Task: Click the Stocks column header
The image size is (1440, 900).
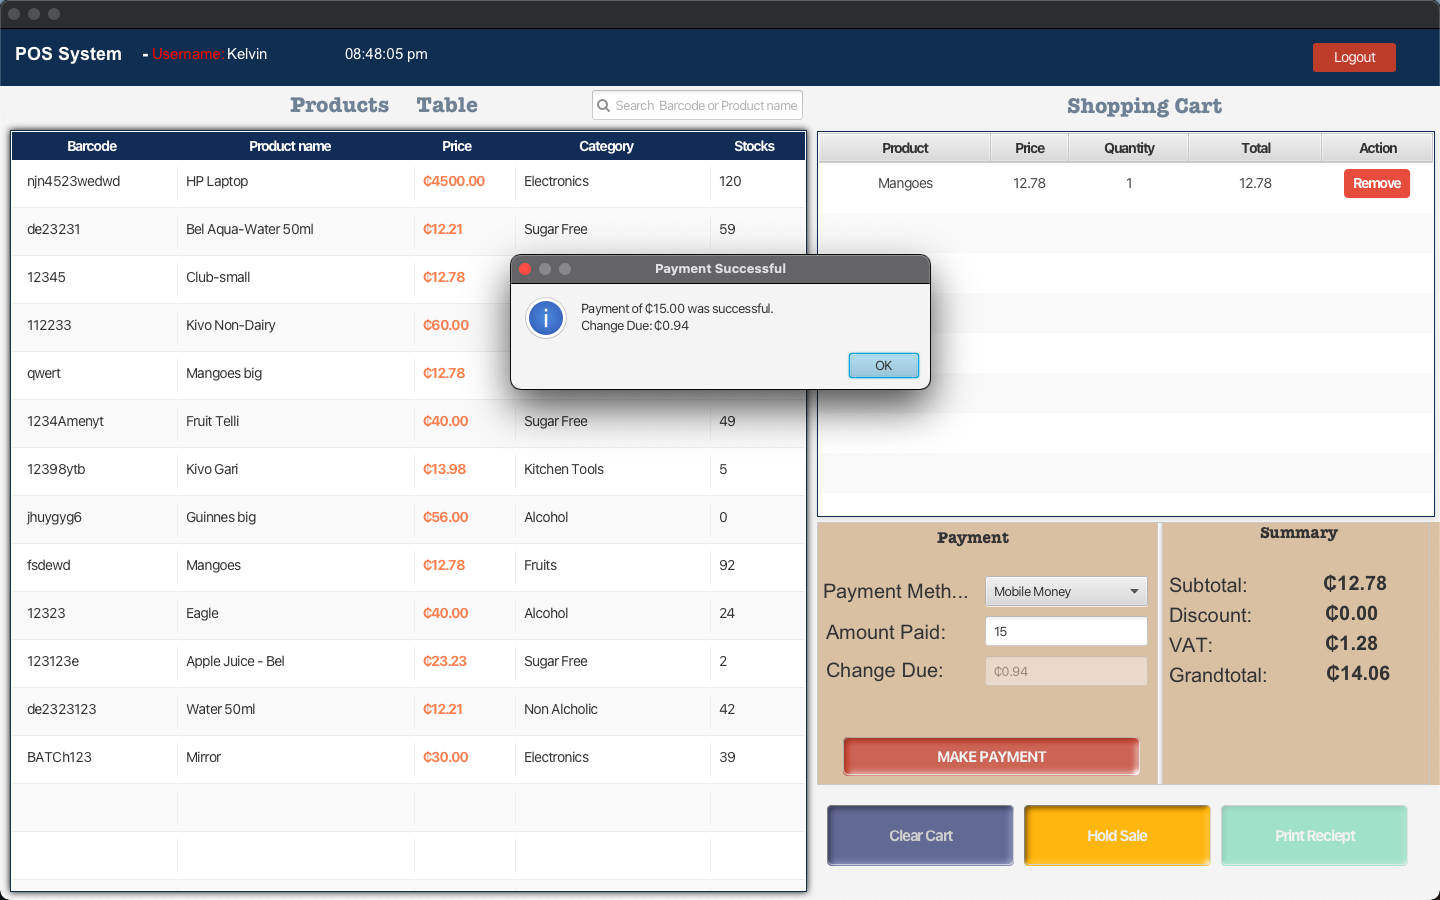Action: pyautogui.click(x=754, y=146)
